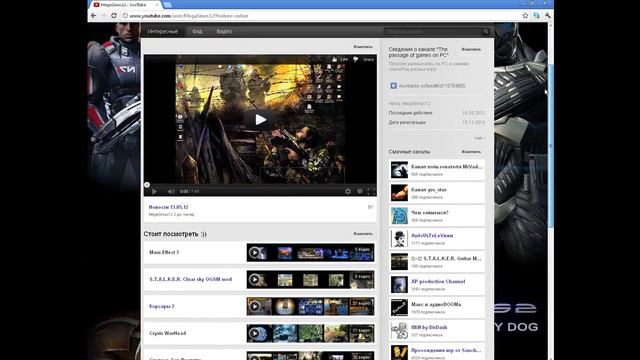Image resolution: width=640 pixels, height=360 pixels.
Task: Open the Mass Effect 3 playlist title
Action: 164,252
